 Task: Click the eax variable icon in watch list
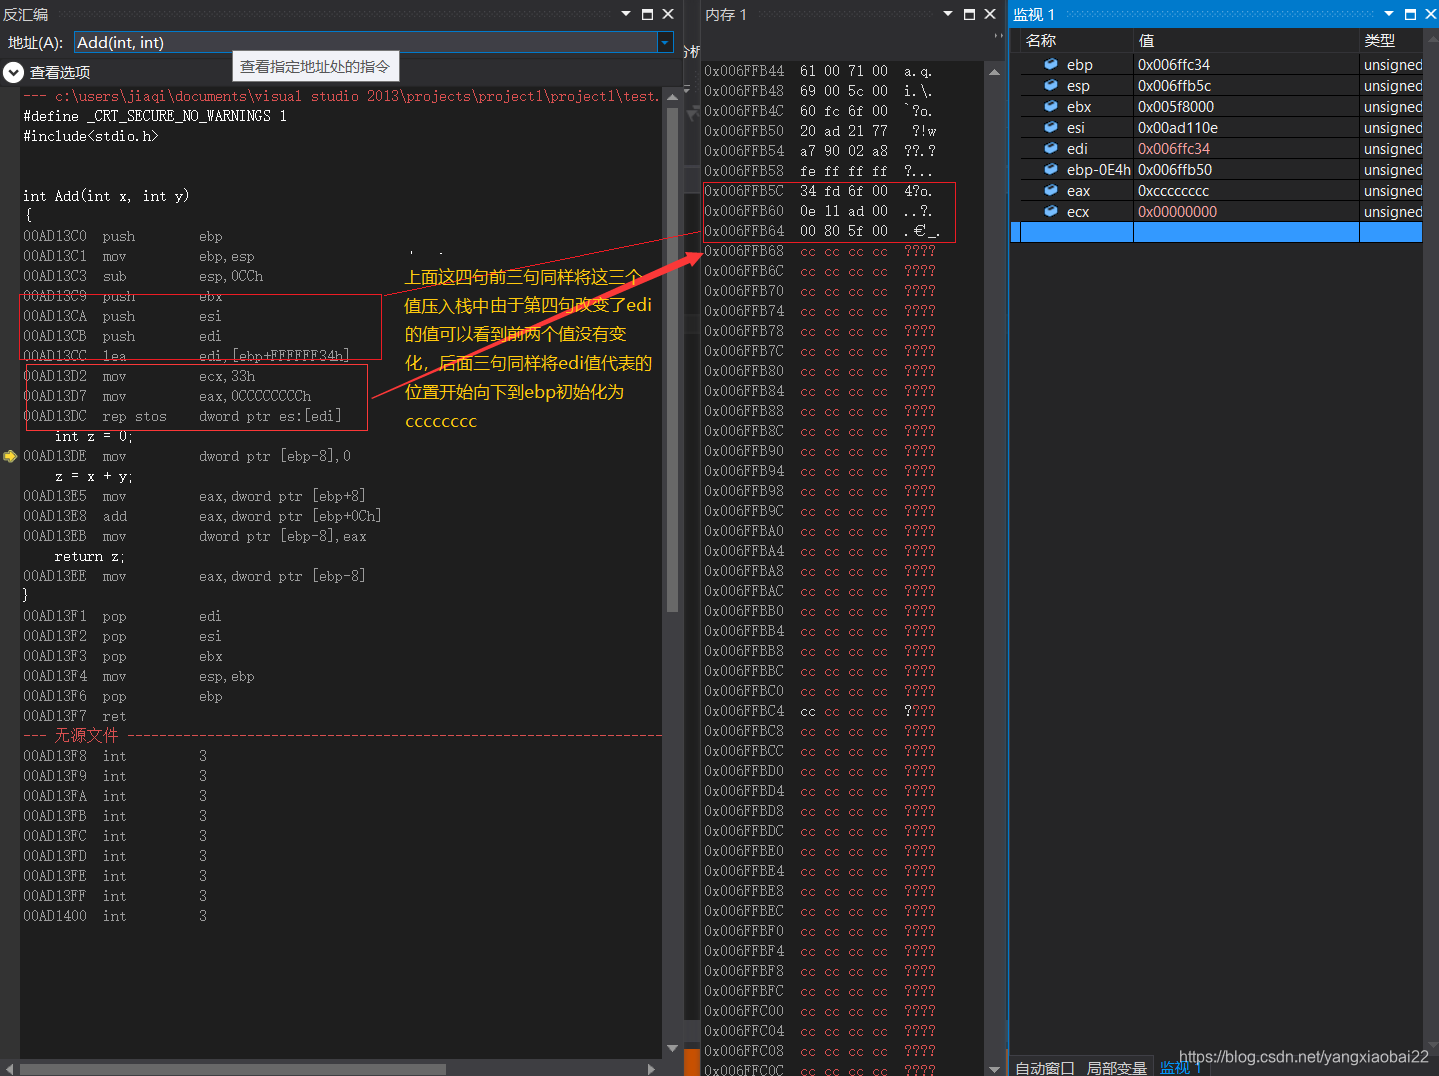pos(1051,190)
